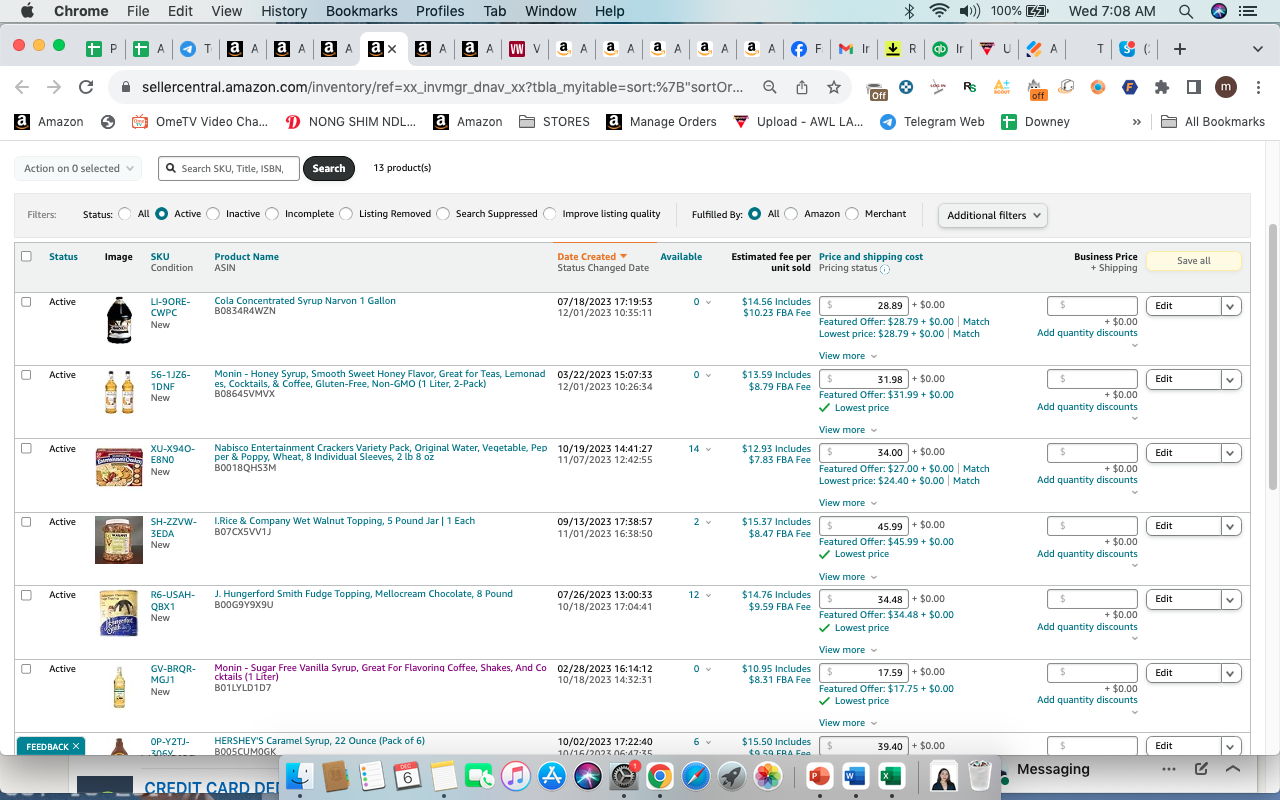Expand the Additional filters dropdown
The height and width of the screenshot is (800, 1280).
point(993,215)
